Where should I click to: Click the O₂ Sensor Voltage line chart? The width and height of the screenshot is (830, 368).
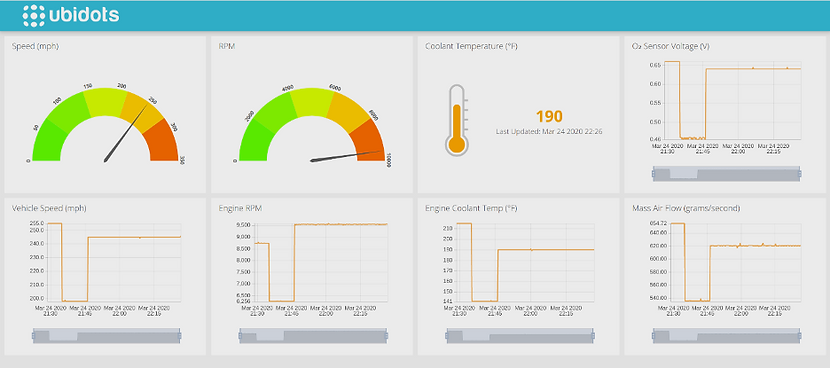pos(733,100)
